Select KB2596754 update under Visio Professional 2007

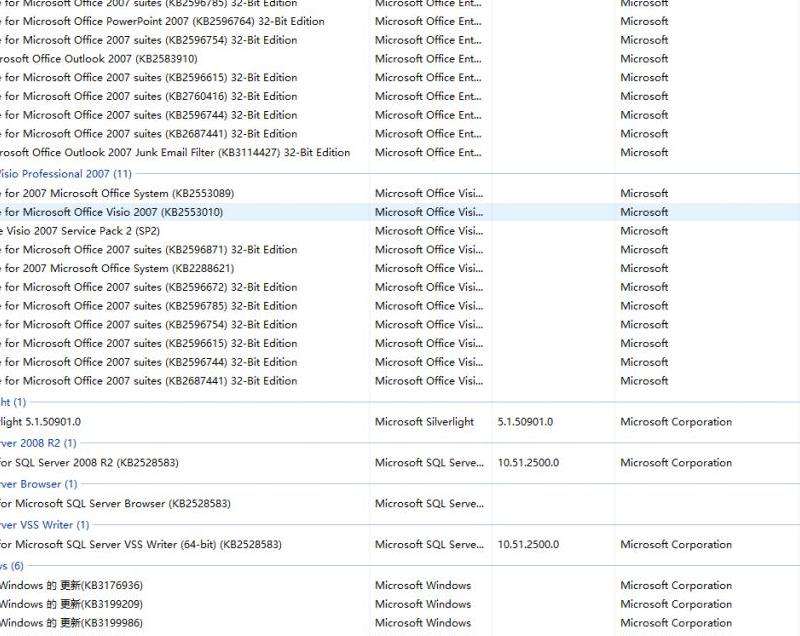(148, 325)
